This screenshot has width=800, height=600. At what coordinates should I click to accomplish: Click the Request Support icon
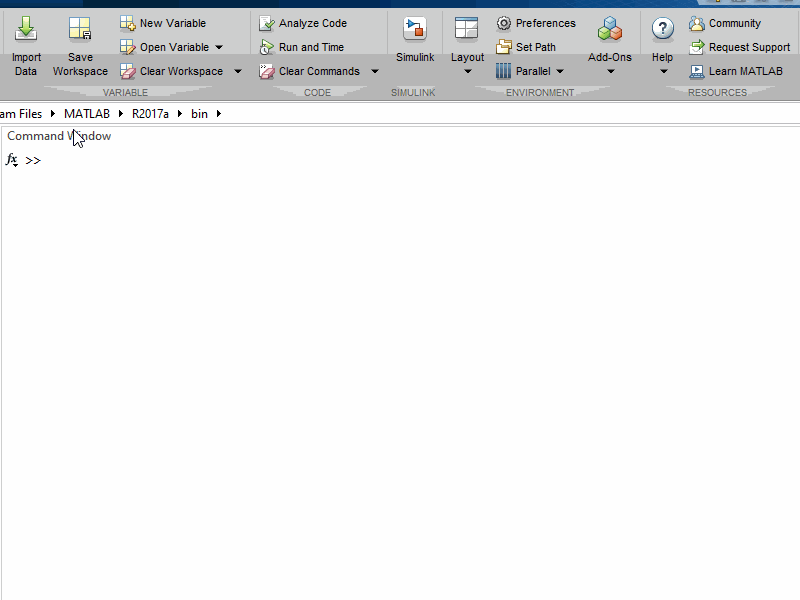pos(696,47)
